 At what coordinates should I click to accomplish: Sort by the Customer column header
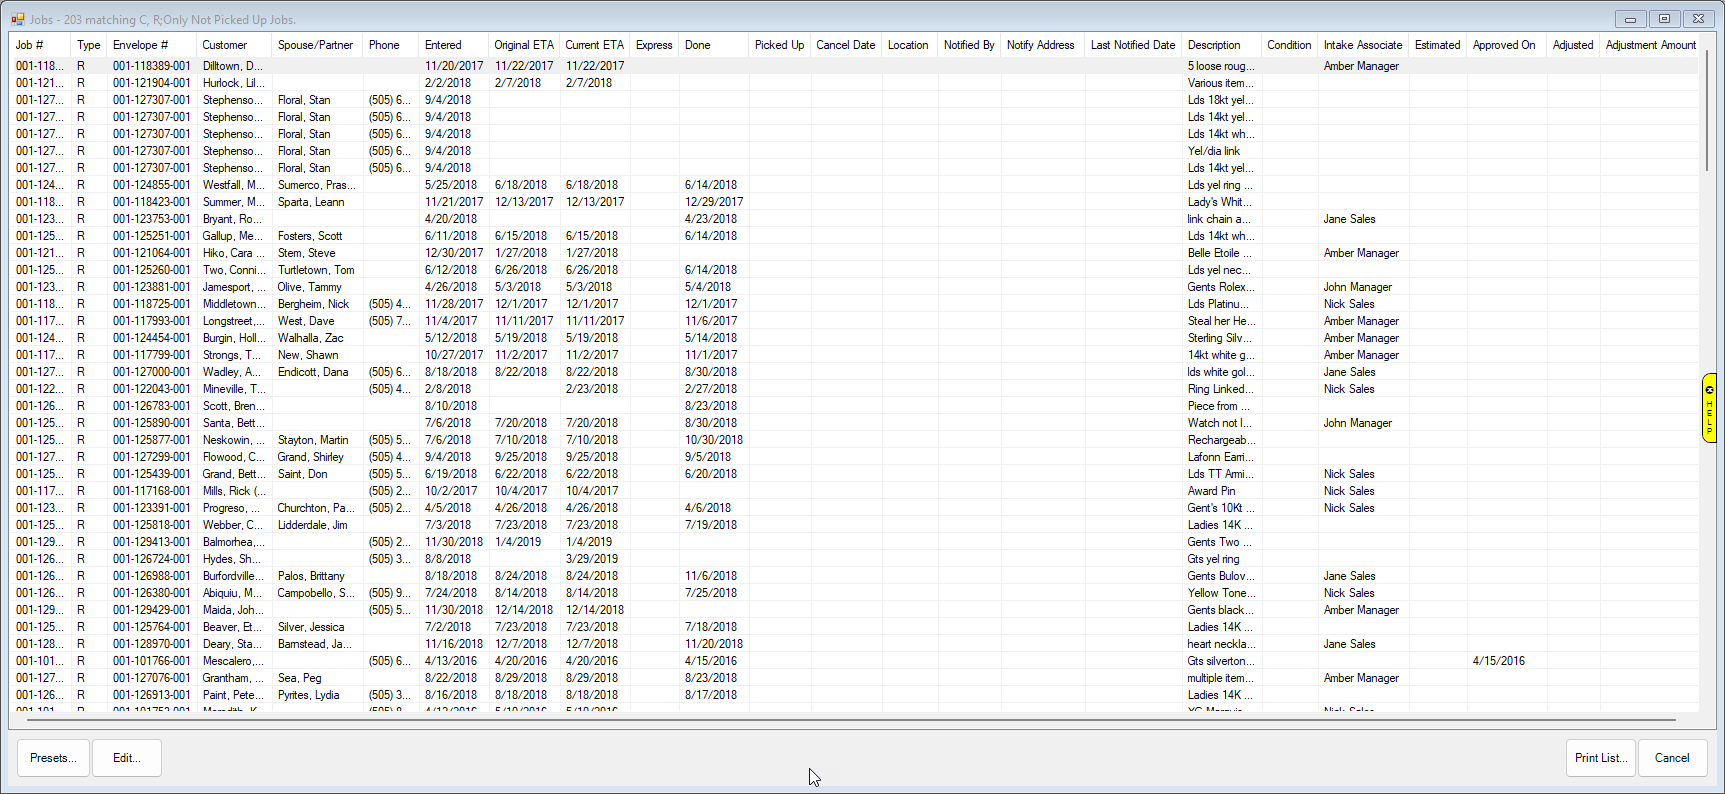225,45
